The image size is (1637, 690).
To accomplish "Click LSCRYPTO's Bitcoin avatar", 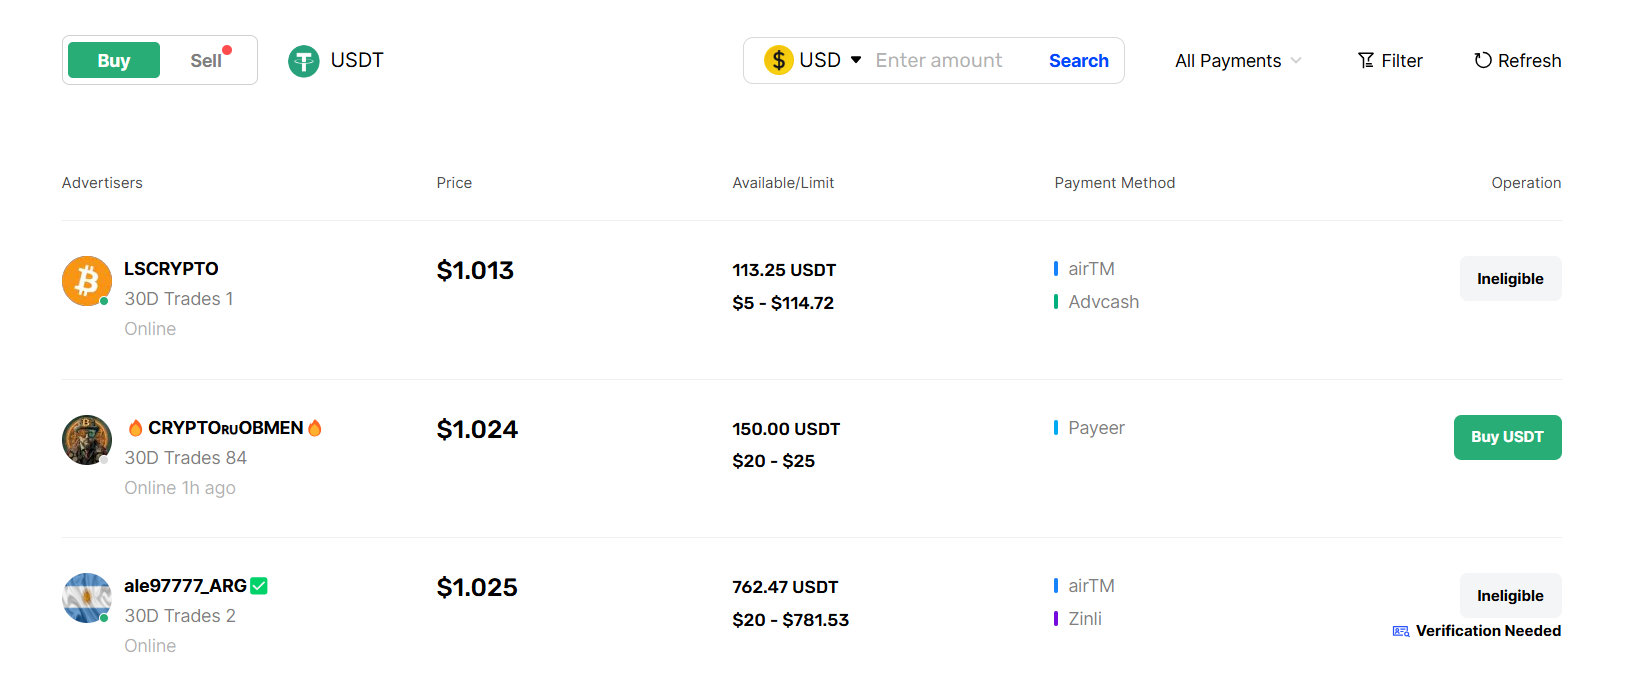I will 86,281.
